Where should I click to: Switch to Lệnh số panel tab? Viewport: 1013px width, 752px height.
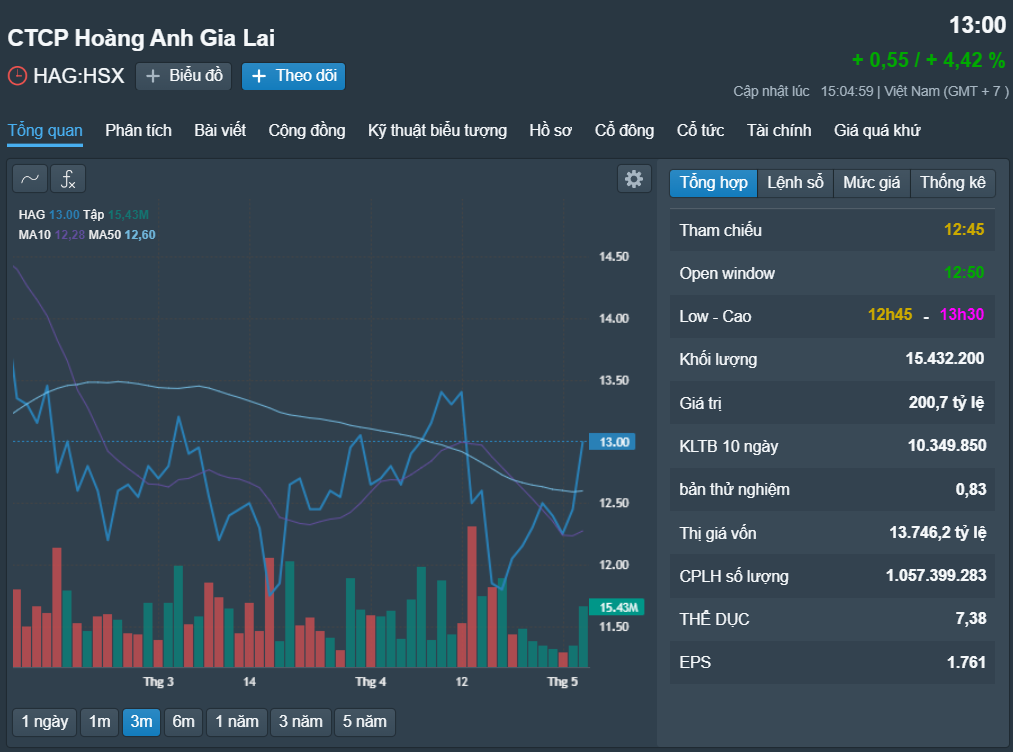tap(795, 183)
